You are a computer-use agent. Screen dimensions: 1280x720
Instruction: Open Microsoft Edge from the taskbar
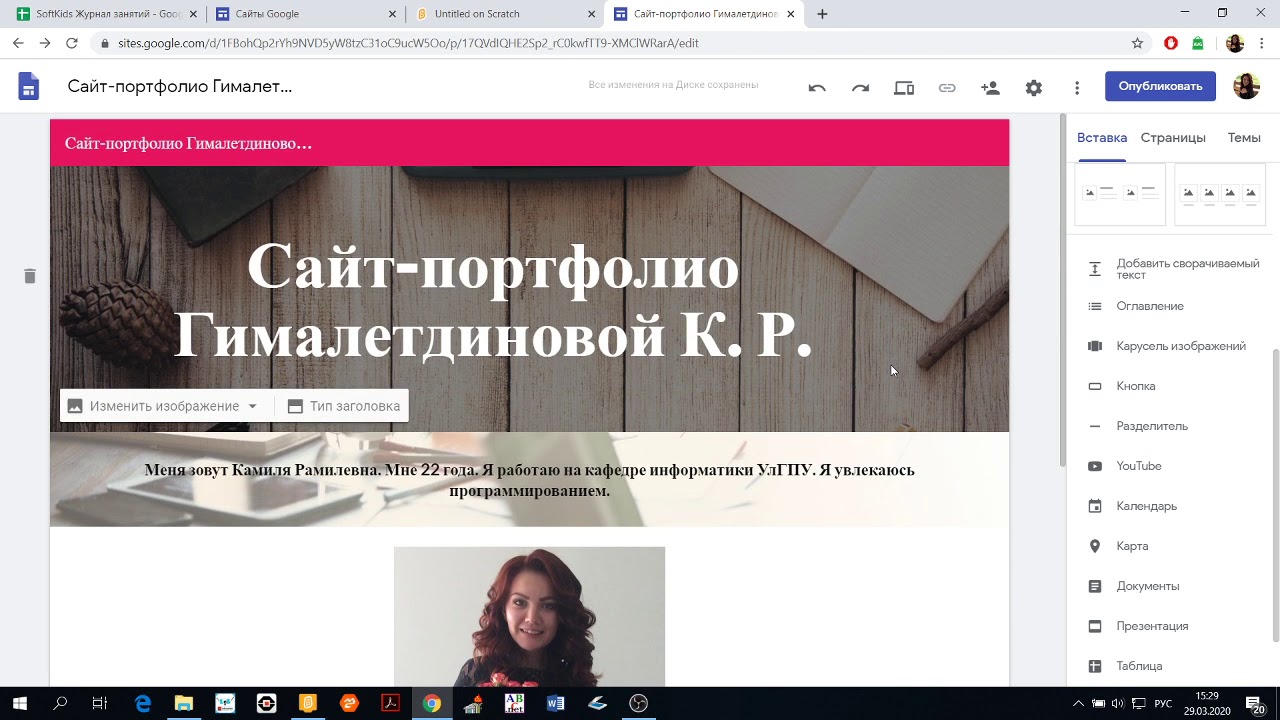(x=143, y=703)
